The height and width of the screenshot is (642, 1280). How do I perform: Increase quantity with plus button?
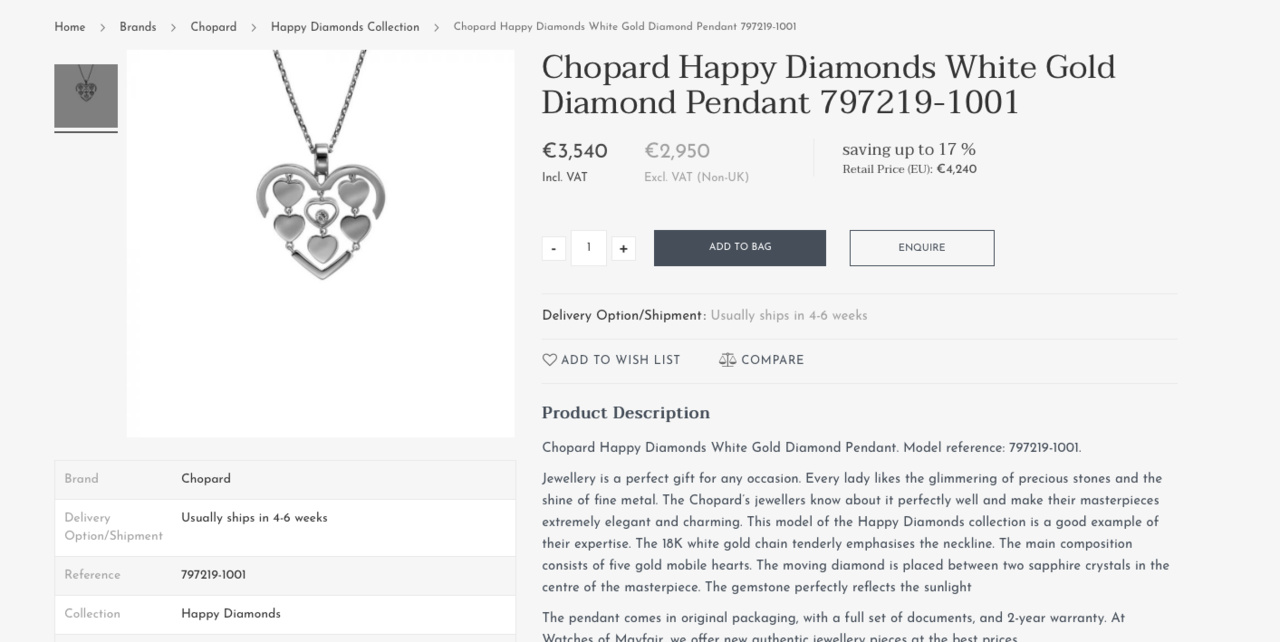(623, 249)
